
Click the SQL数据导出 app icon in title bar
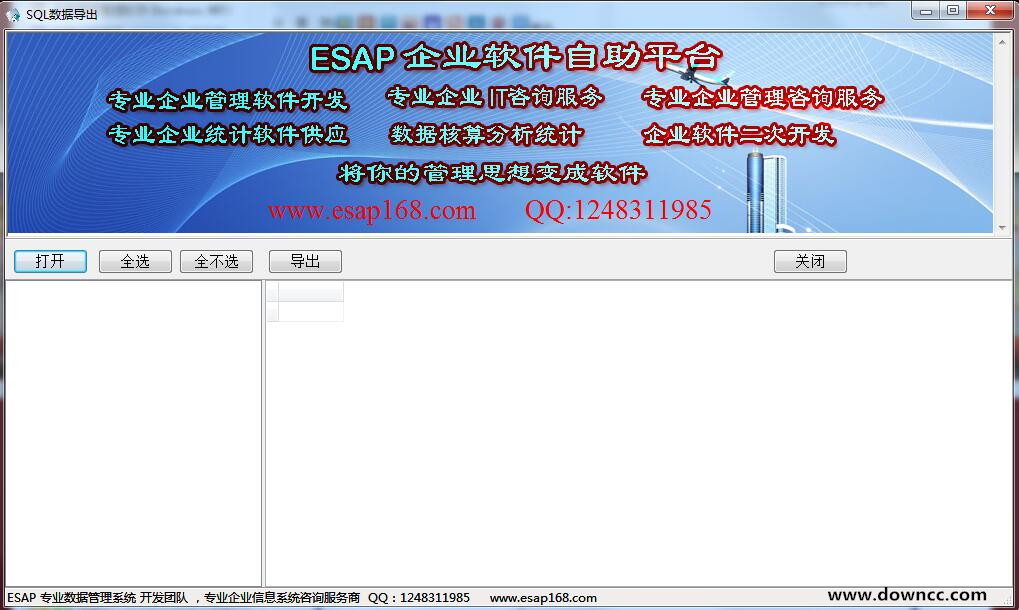(13, 12)
